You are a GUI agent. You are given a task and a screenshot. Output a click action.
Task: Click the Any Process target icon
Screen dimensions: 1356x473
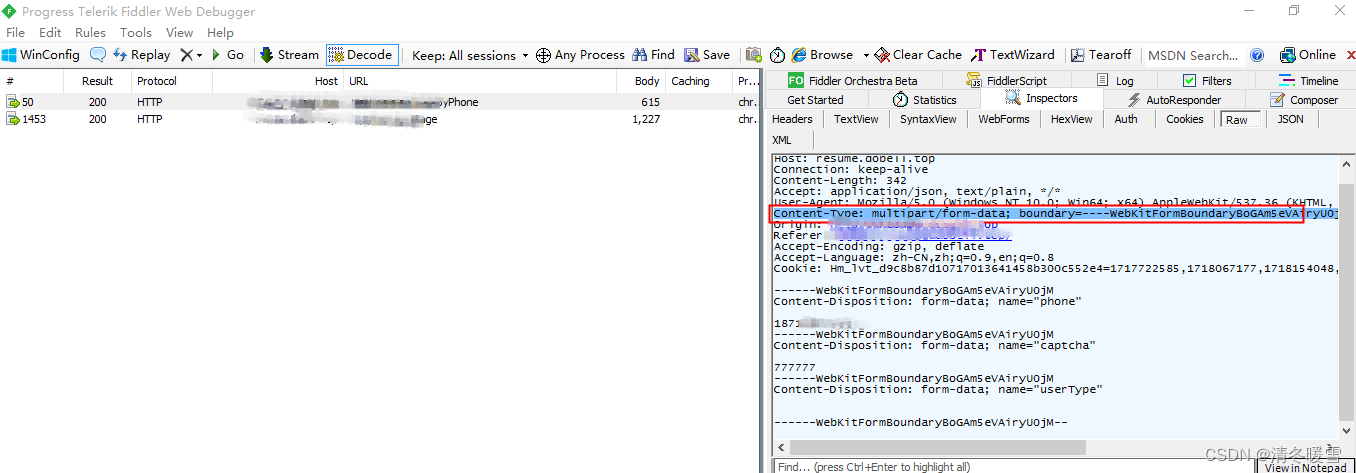click(543, 55)
